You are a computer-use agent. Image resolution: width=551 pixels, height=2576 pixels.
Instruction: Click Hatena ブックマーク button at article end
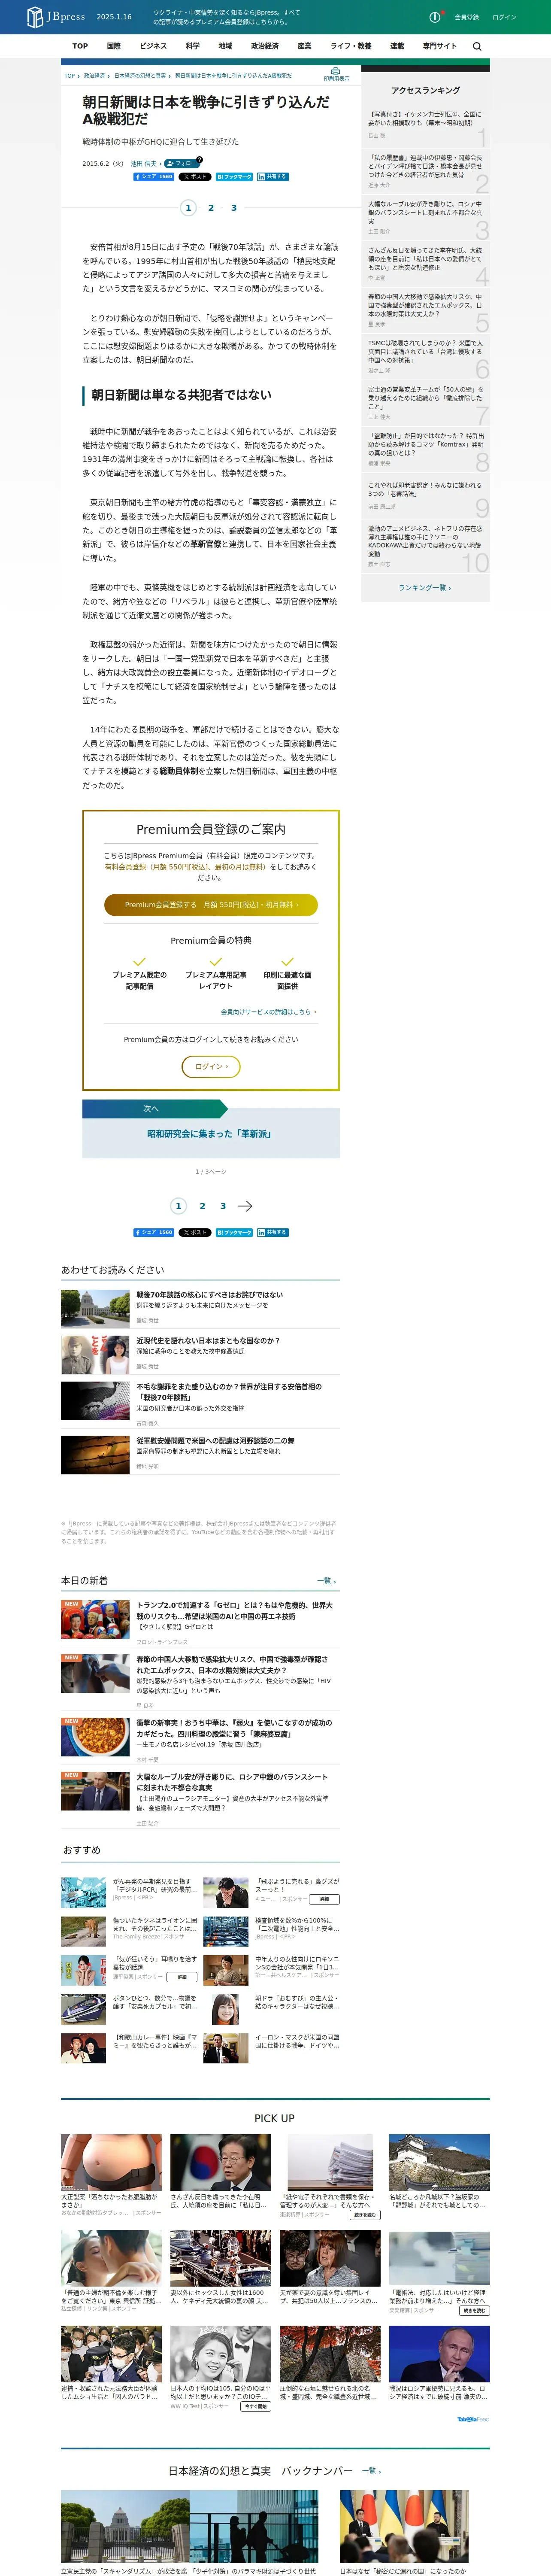234,1232
